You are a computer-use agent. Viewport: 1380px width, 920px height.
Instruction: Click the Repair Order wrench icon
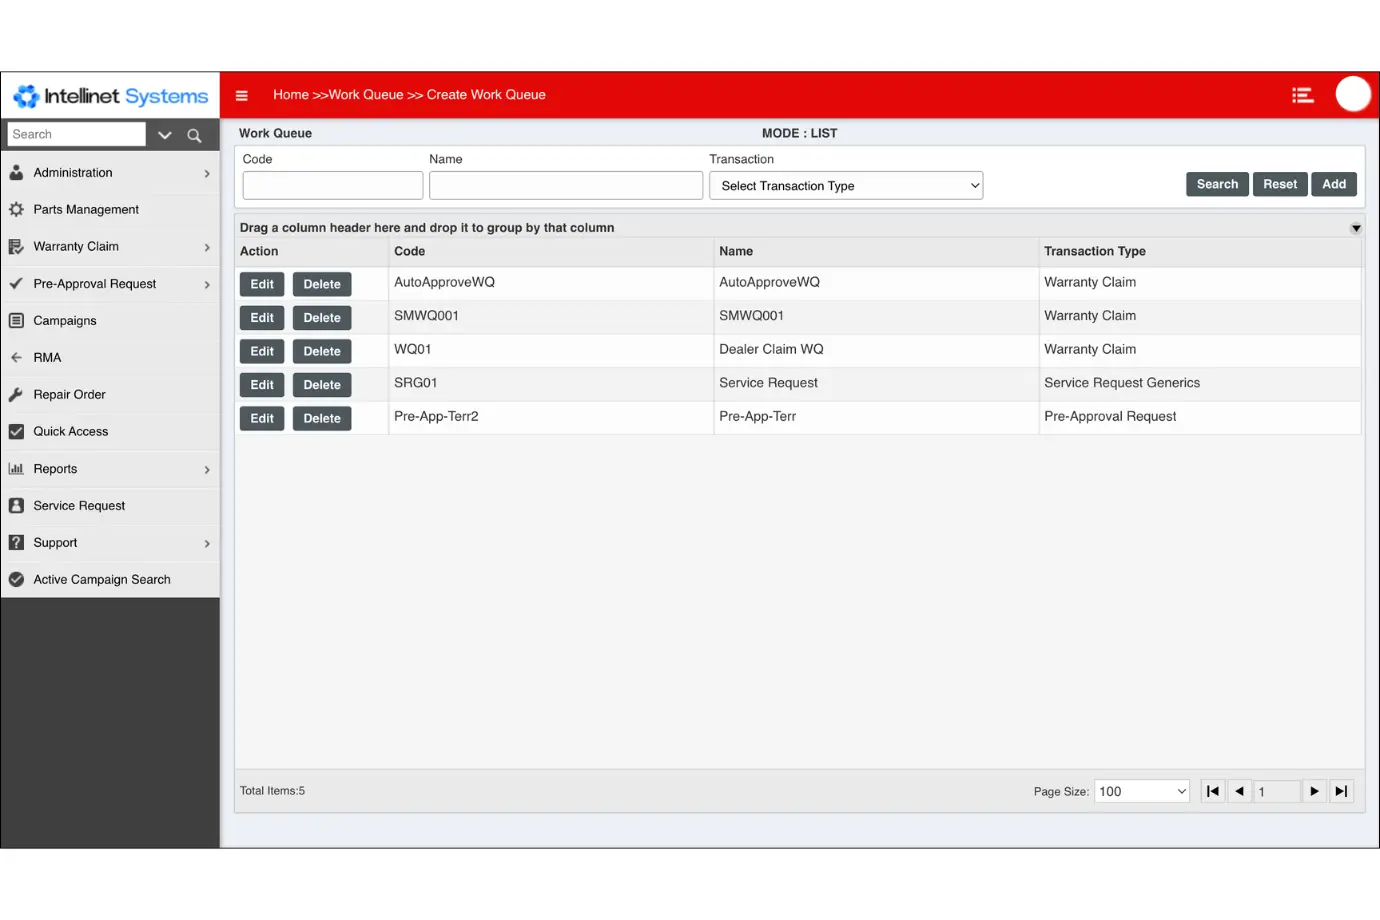tap(16, 395)
